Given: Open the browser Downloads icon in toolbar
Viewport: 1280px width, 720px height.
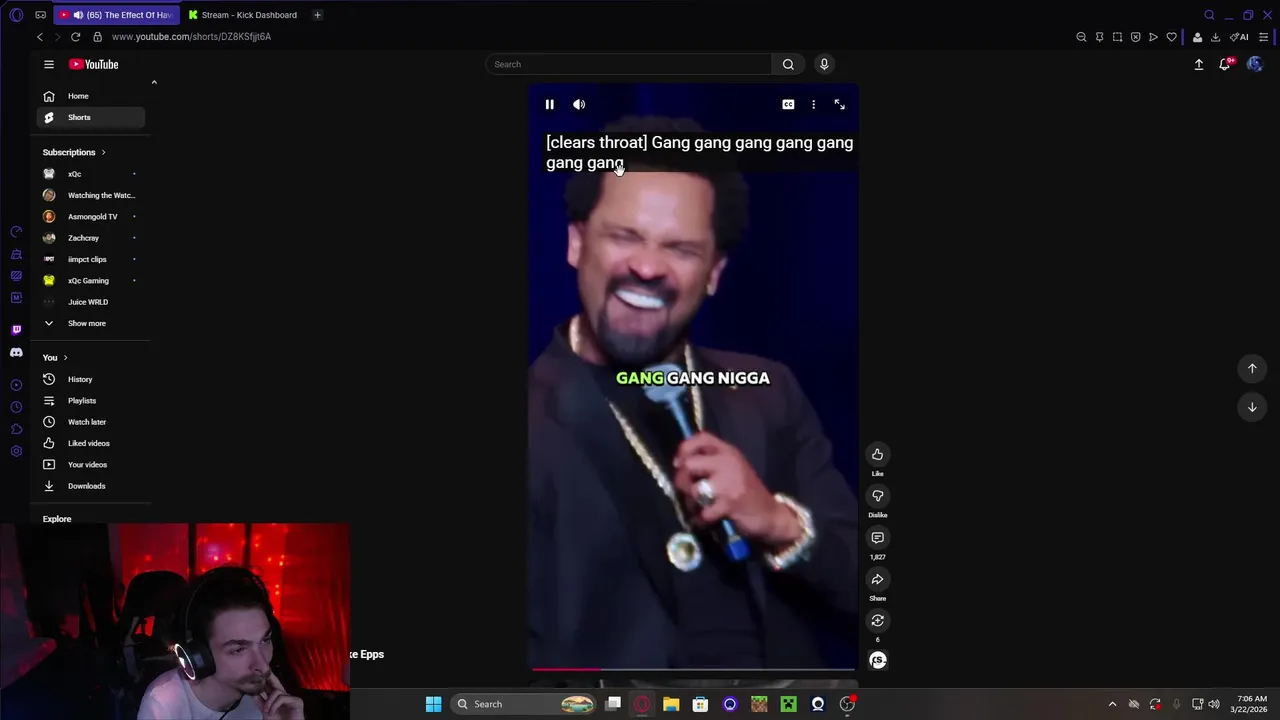Looking at the screenshot, I should click(1215, 37).
